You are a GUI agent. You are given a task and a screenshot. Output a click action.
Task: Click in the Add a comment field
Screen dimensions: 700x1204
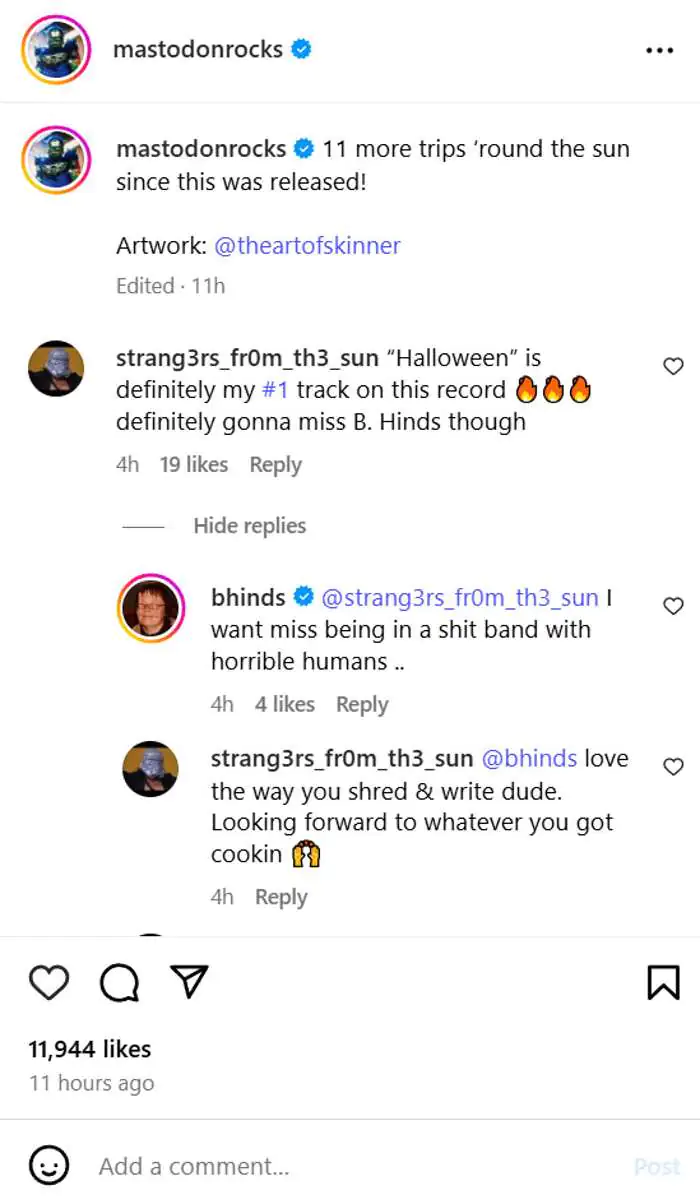tap(350, 1166)
